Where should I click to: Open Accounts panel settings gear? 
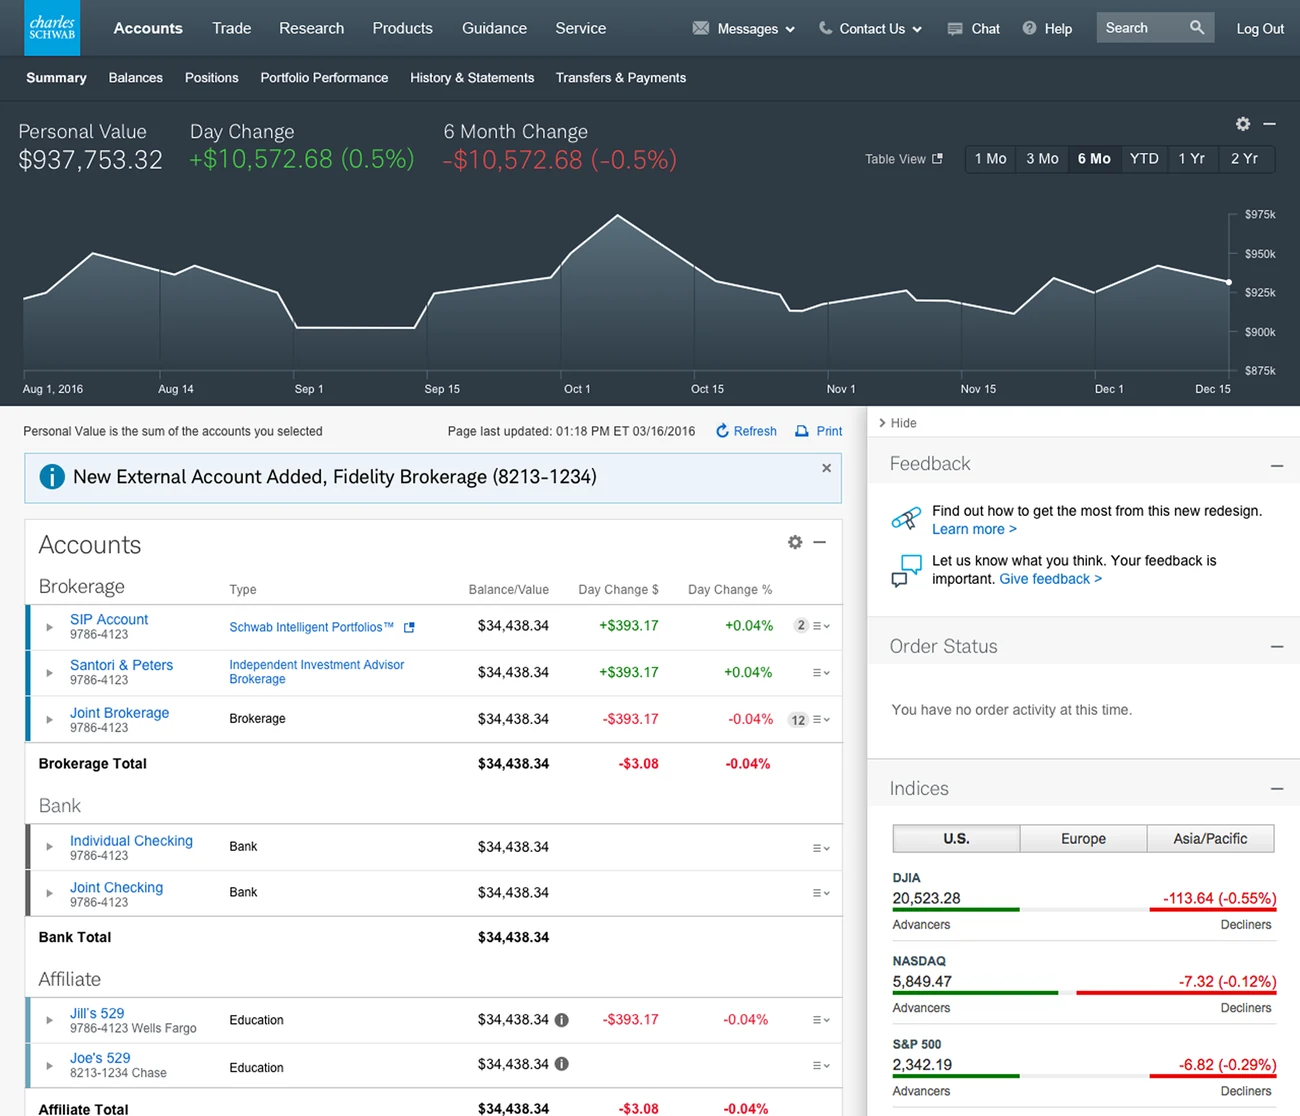tap(795, 542)
